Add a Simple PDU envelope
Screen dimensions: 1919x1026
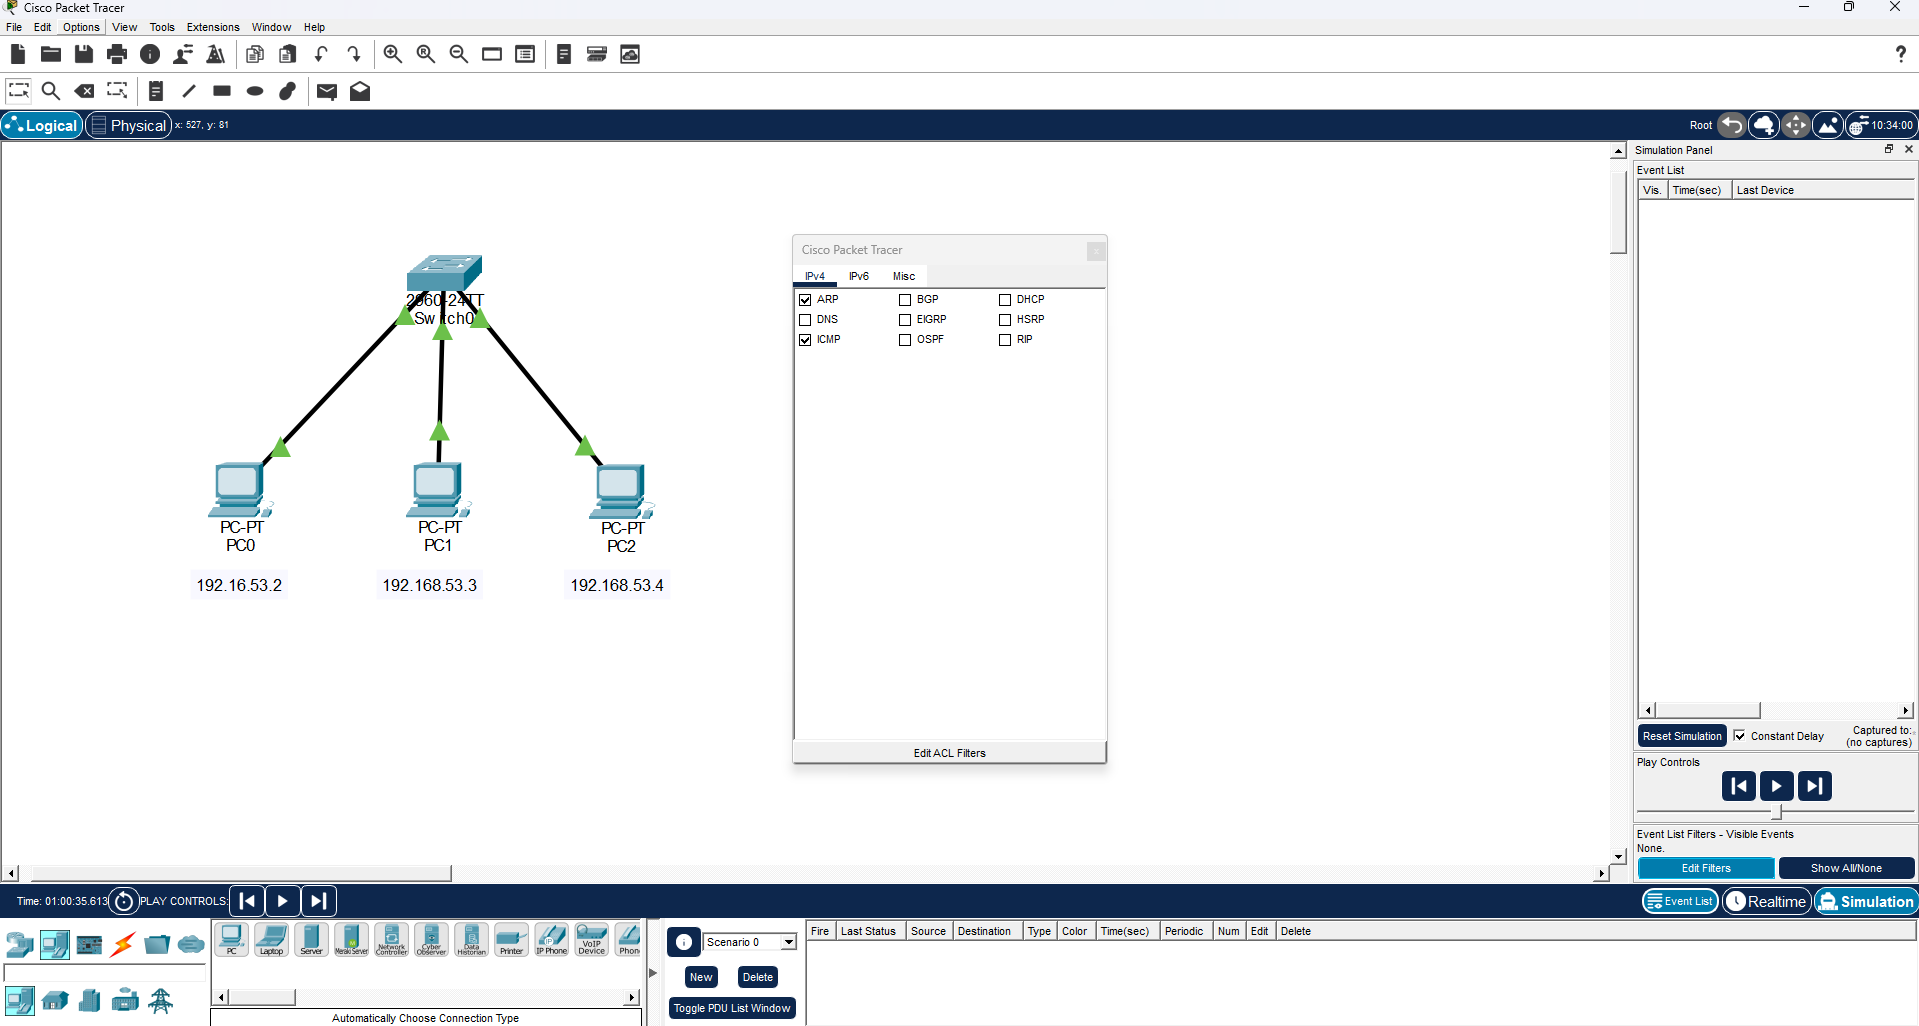pos(327,91)
